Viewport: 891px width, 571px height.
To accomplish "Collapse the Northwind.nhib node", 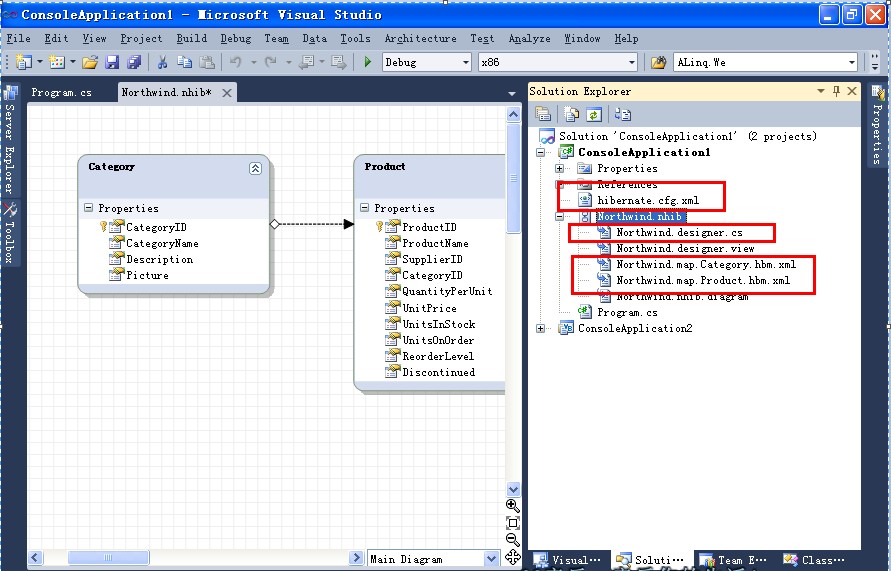I will point(560,216).
